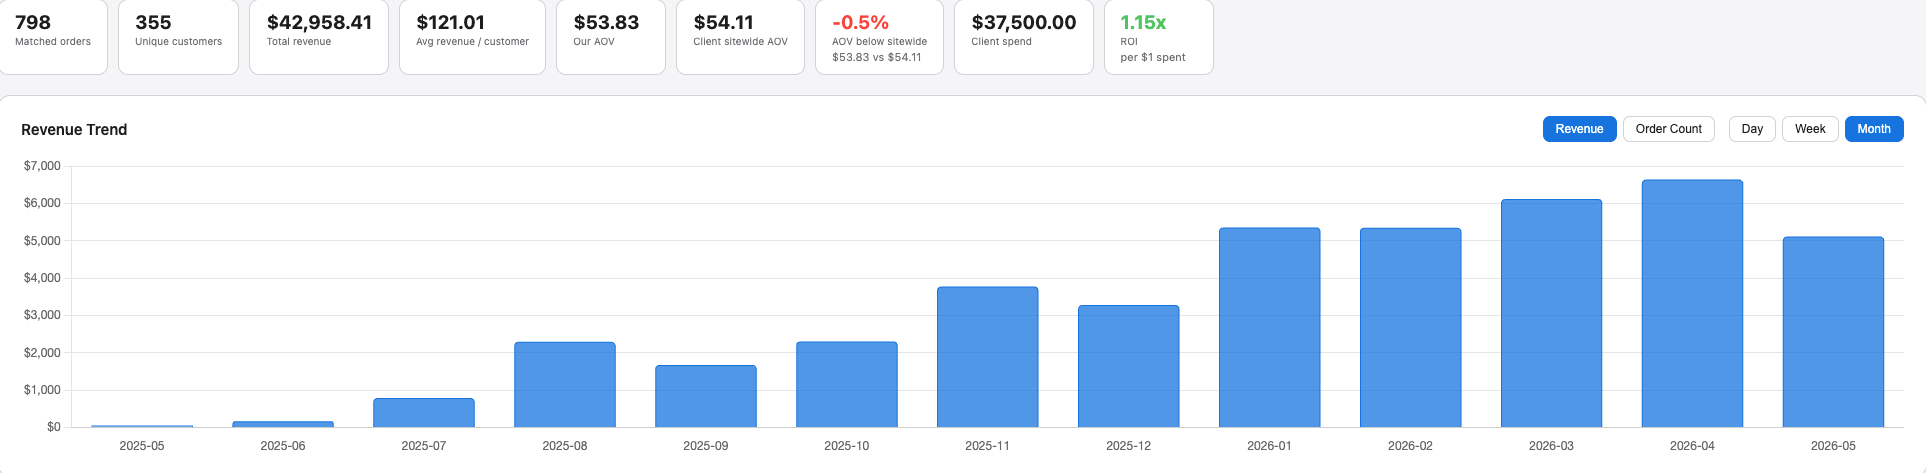Click the $0 y-axis label
Screen dimensions: 1926x473
pyautogui.click(x=54, y=427)
